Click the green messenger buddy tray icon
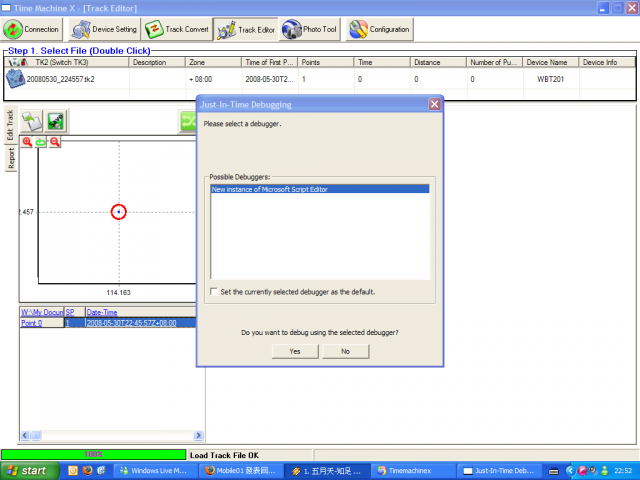640x480 pixels. (x=604, y=471)
